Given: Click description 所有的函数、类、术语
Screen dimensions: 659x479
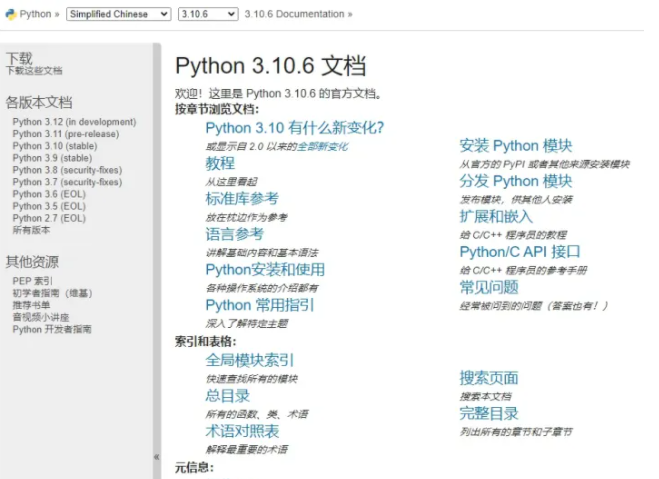Looking at the screenshot, I should pos(257,415).
